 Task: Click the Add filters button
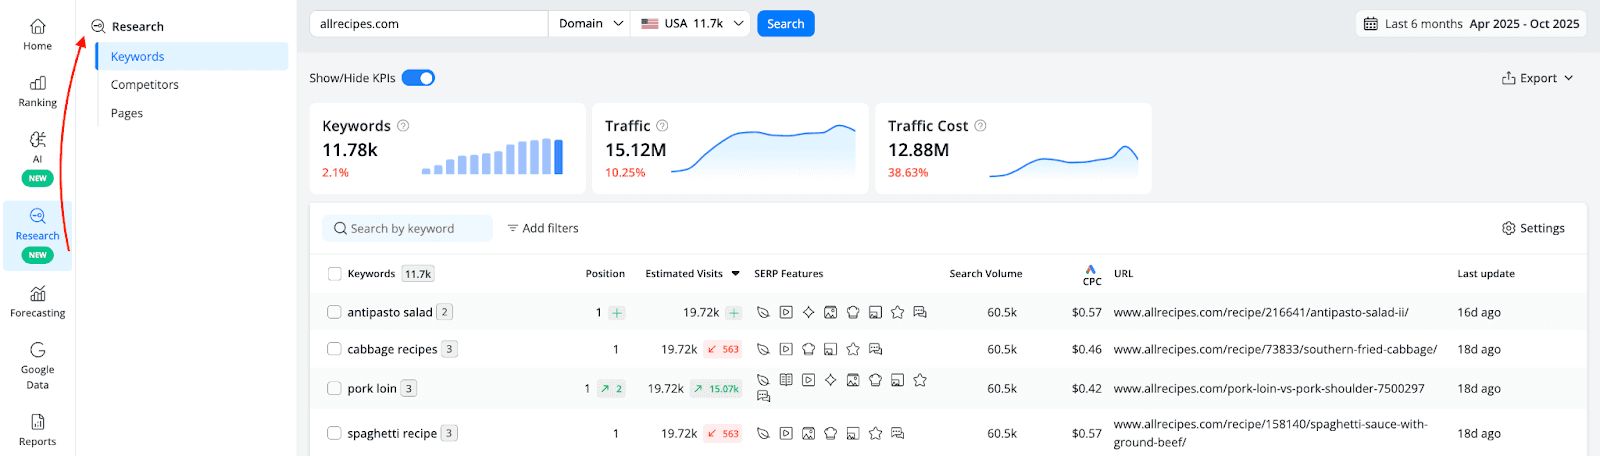543,228
